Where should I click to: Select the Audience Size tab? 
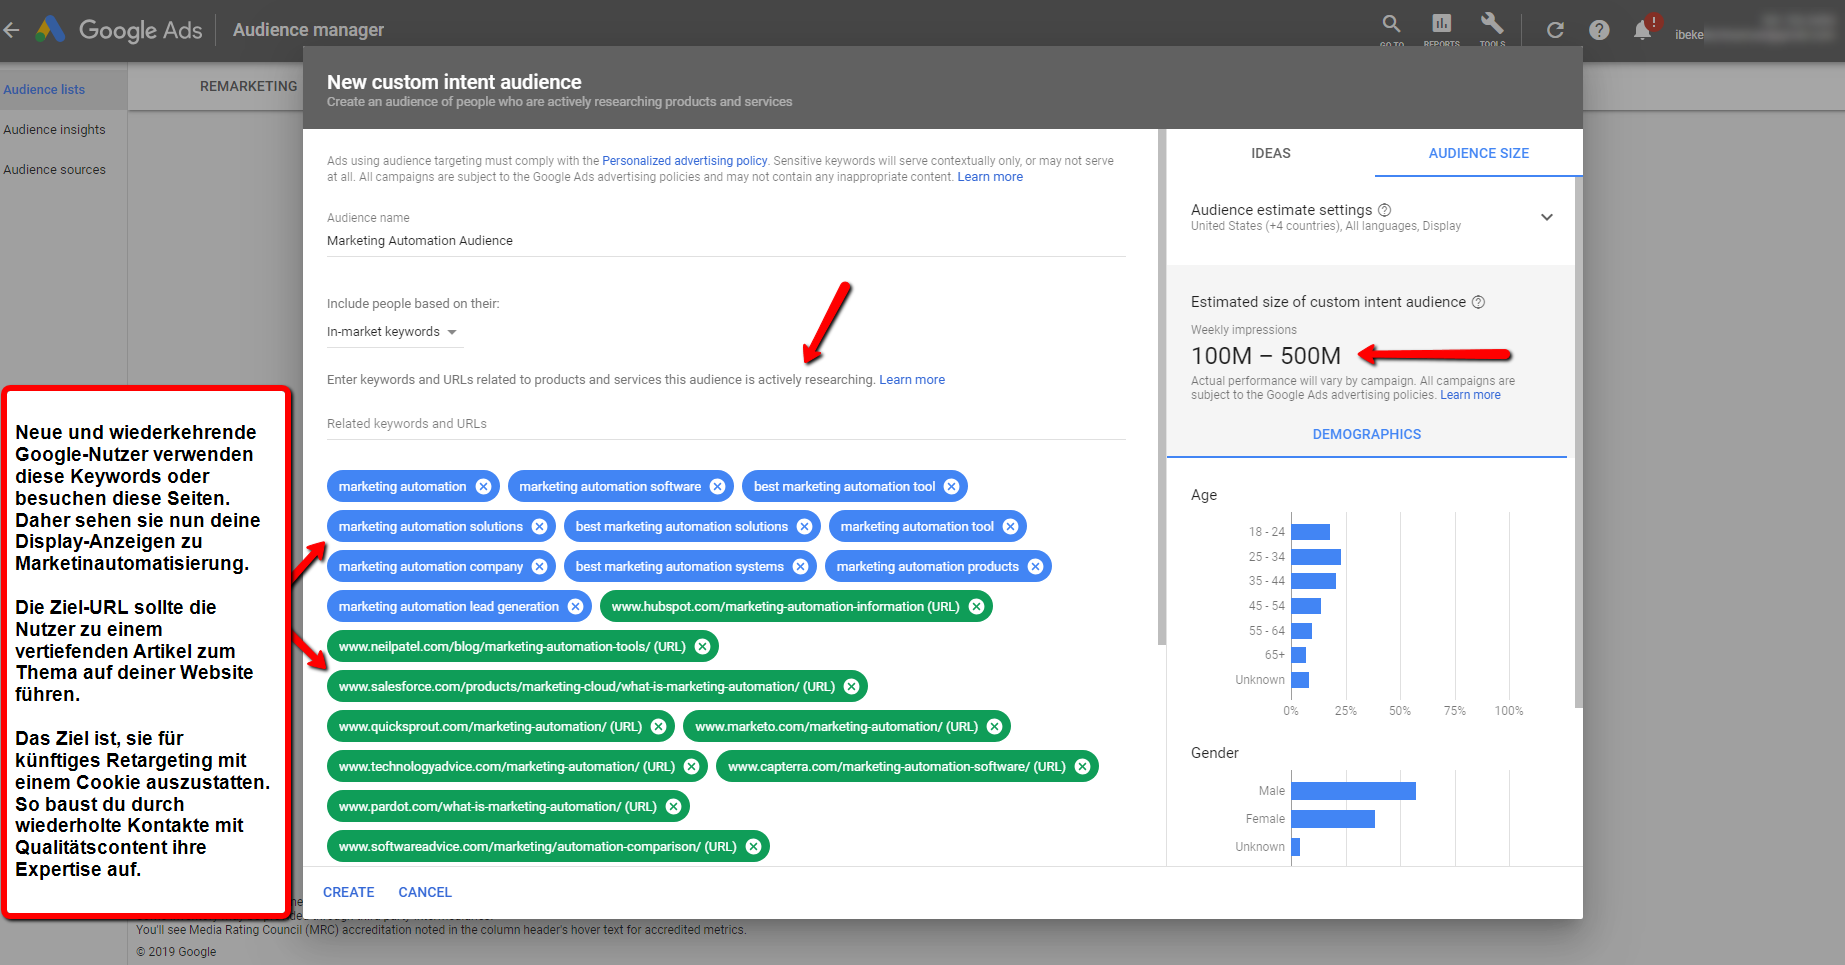pyautogui.click(x=1478, y=153)
